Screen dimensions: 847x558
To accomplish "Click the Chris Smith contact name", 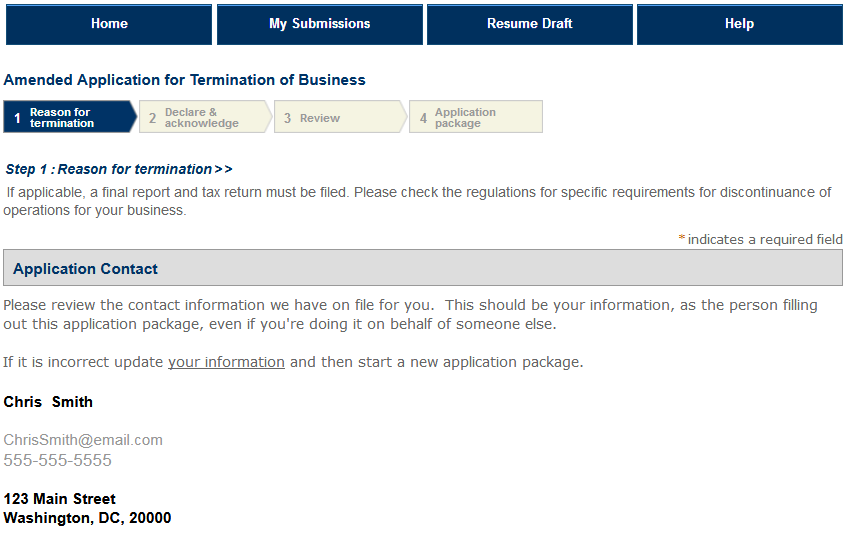I will tap(48, 402).
